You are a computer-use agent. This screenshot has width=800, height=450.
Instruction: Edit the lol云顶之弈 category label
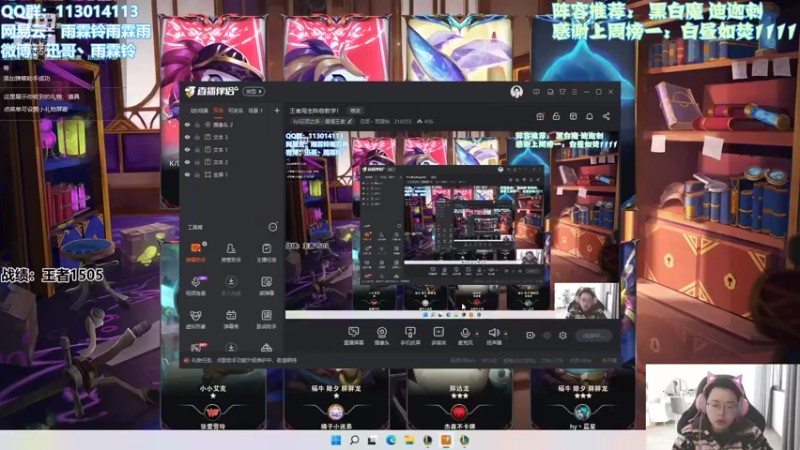click(x=322, y=121)
